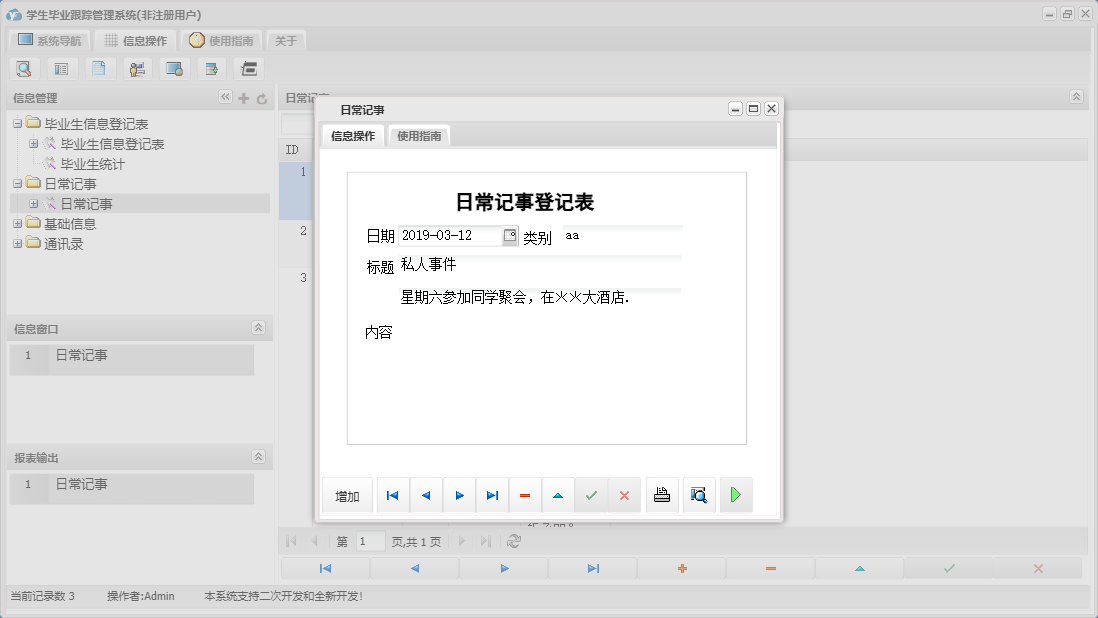
Task: Switch to the 使用指南 tab in the dialog
Action: point(418,135)
